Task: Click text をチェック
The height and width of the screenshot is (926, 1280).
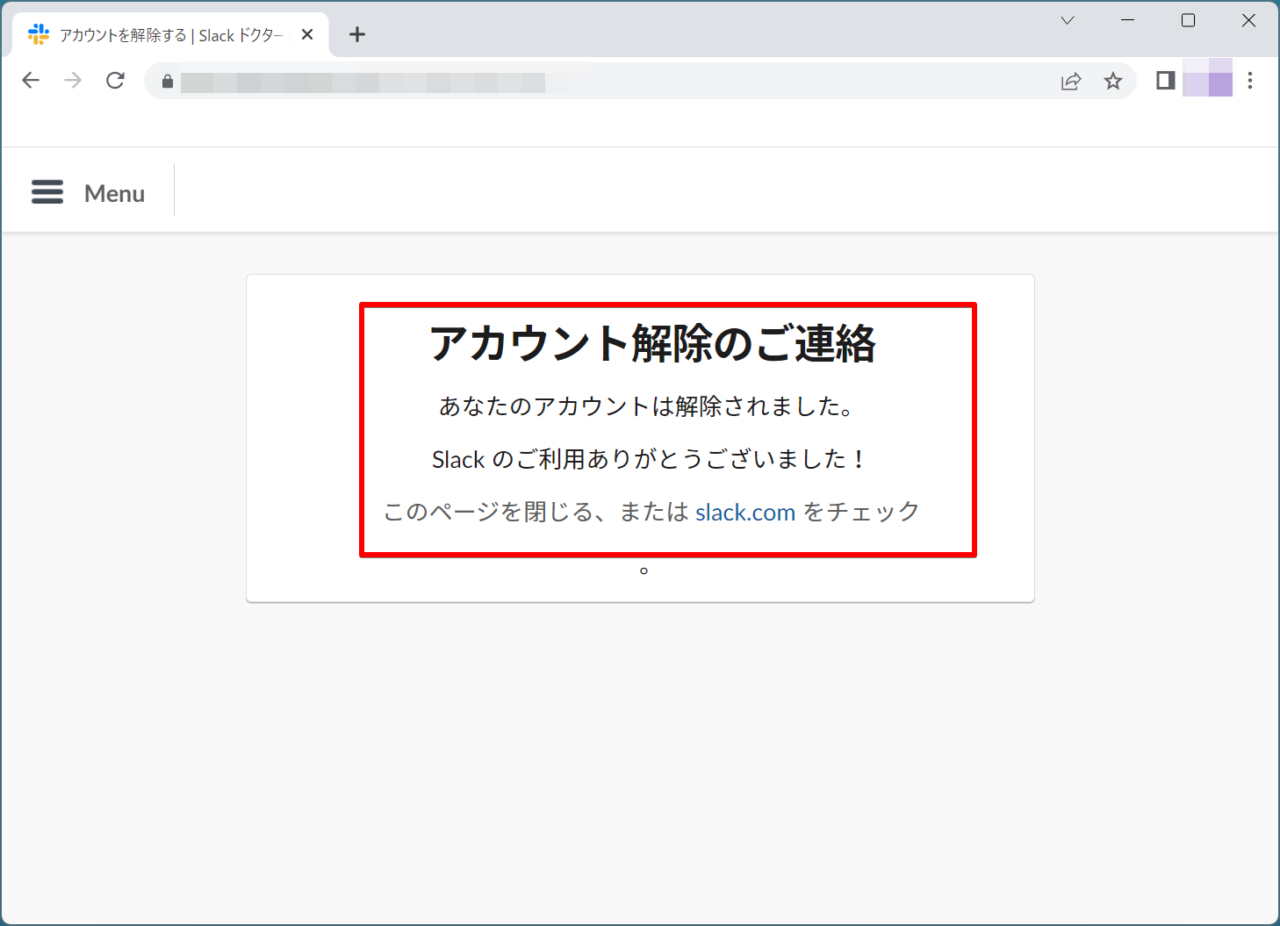Action: [861, 512]
